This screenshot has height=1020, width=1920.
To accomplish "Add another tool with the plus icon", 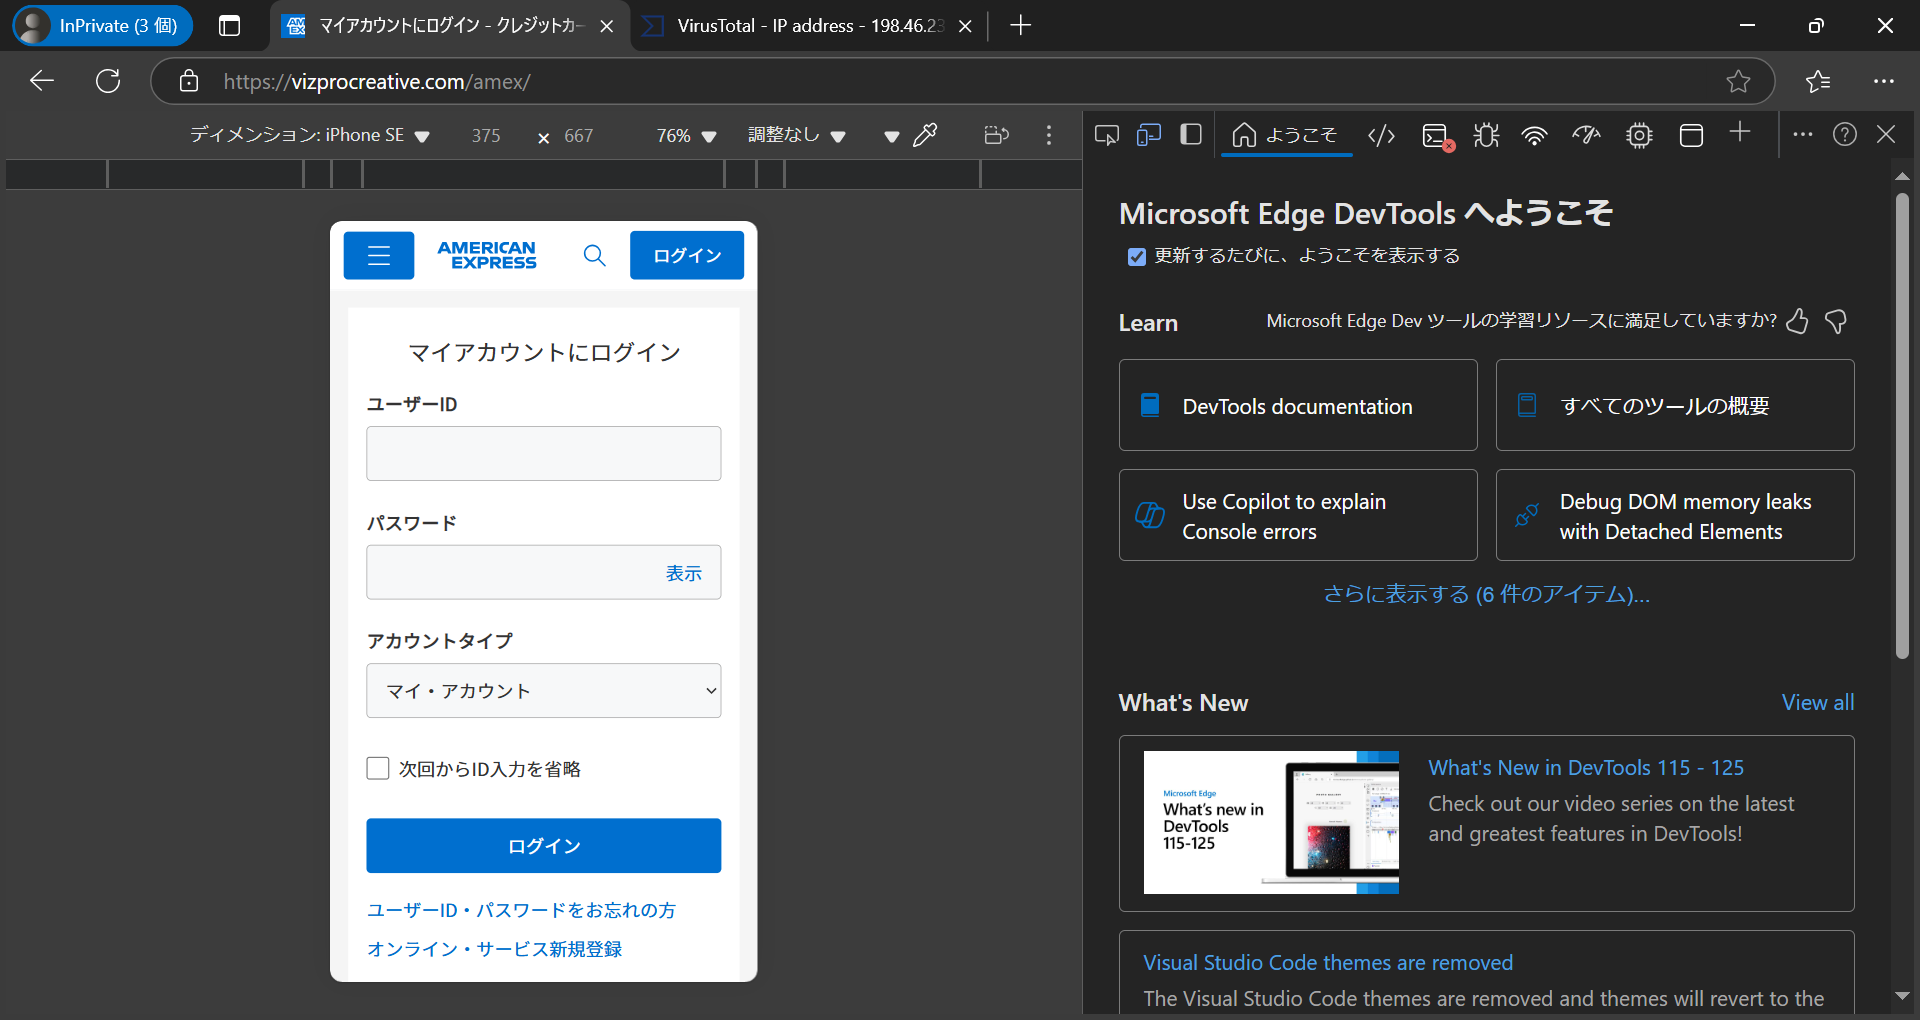I will [x=1740, y=133].
